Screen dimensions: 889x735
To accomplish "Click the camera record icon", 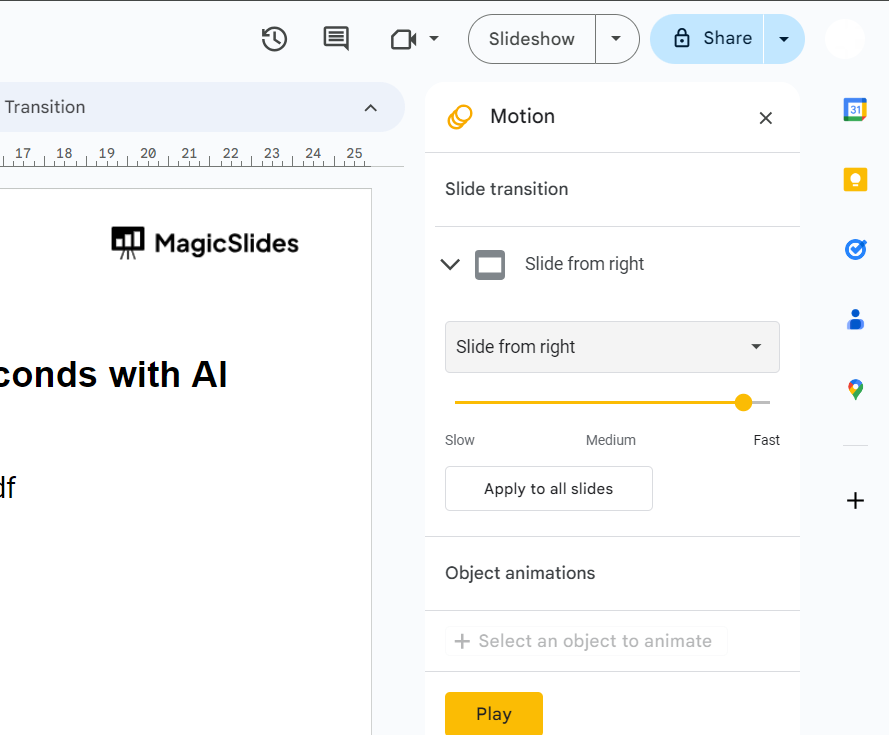I will click(x=403, y=39).
